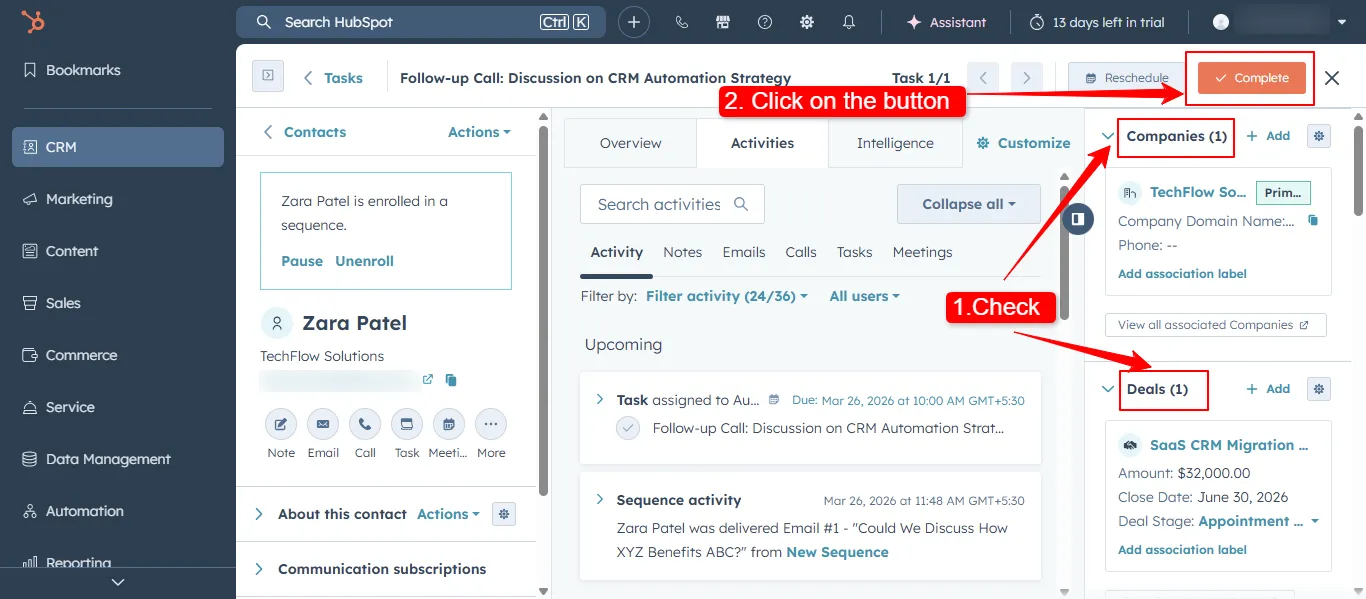
Task: Click the create plus icon in top bar
Action: (x=634, y=22)
